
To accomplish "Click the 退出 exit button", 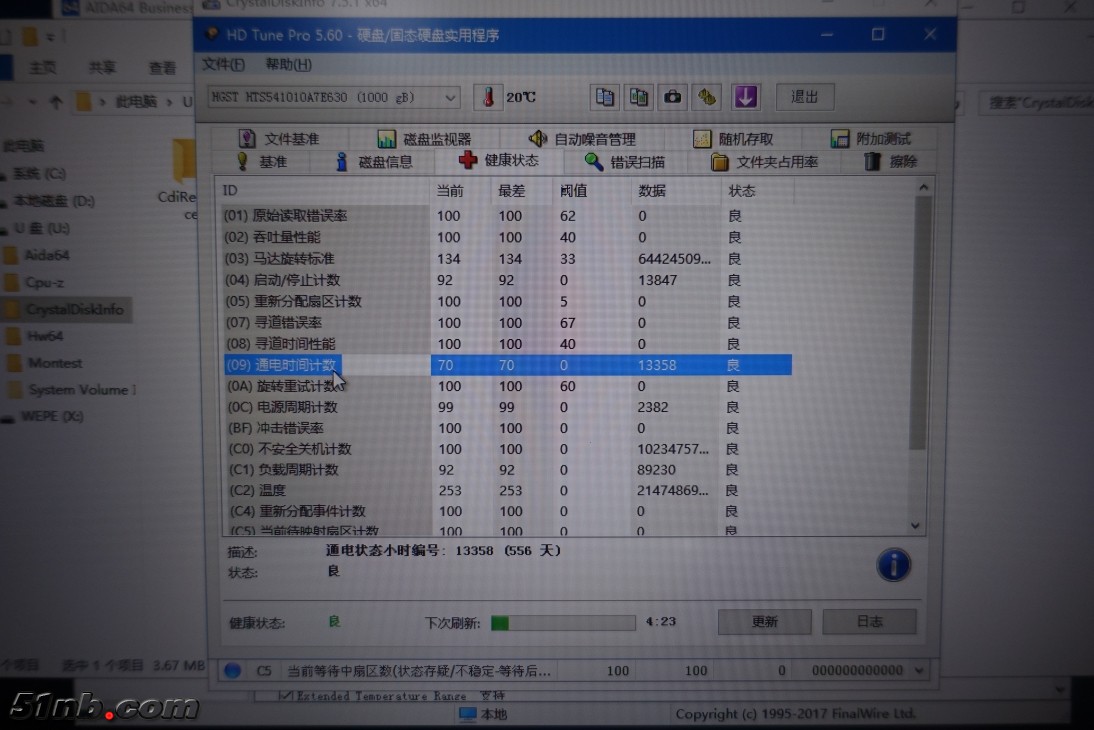I will pos(804,97).
